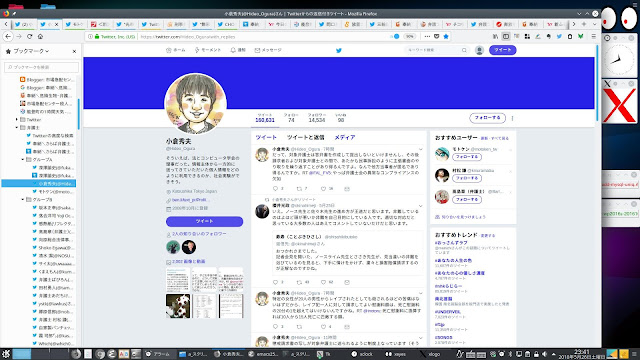Show site information icon in URL bar

(91, 36)
